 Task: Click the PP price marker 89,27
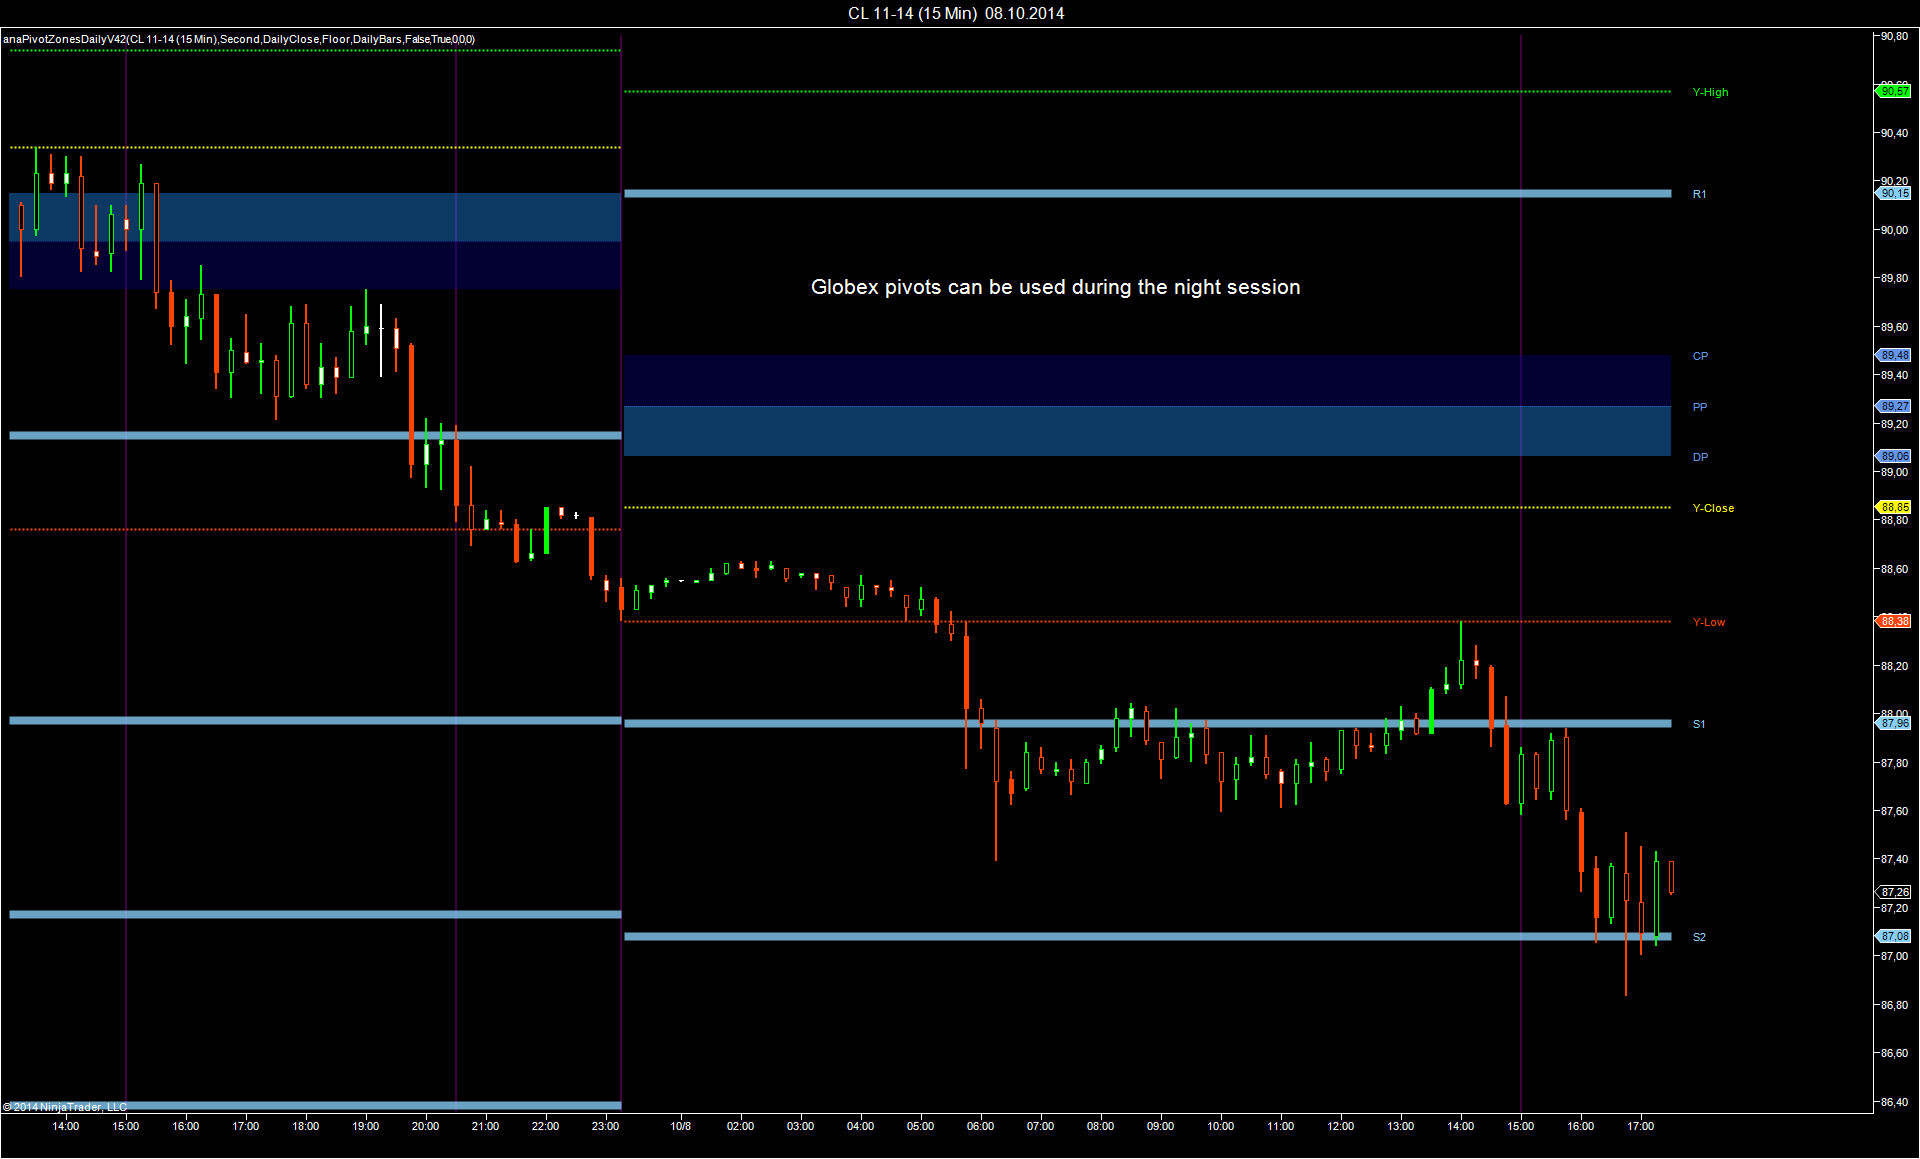point(1894,406)
